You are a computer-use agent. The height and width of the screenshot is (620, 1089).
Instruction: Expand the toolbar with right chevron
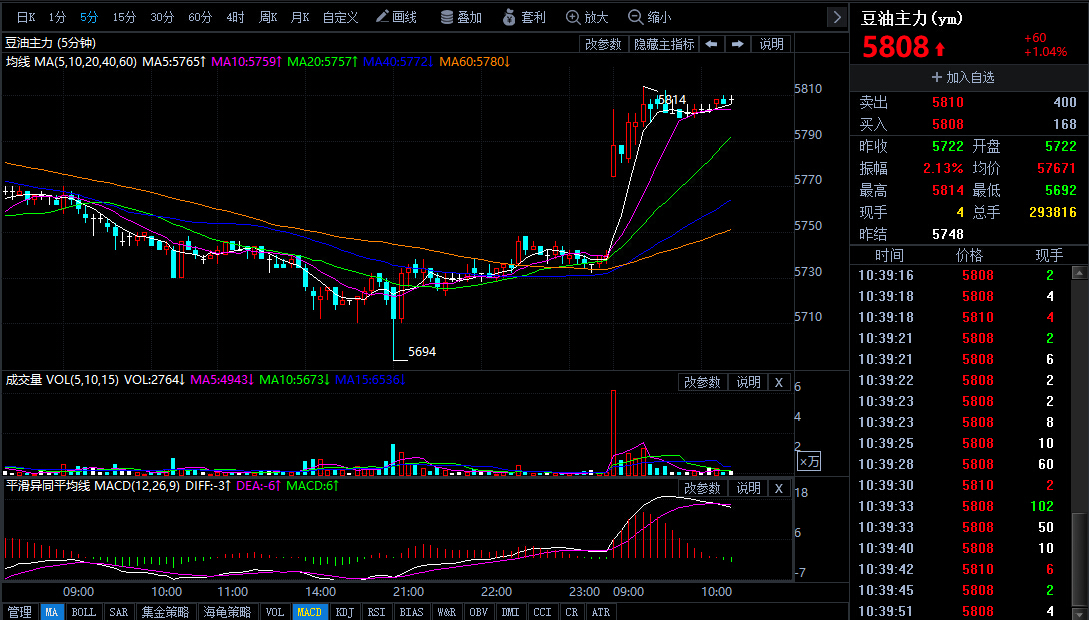click(x=836, y=17)
